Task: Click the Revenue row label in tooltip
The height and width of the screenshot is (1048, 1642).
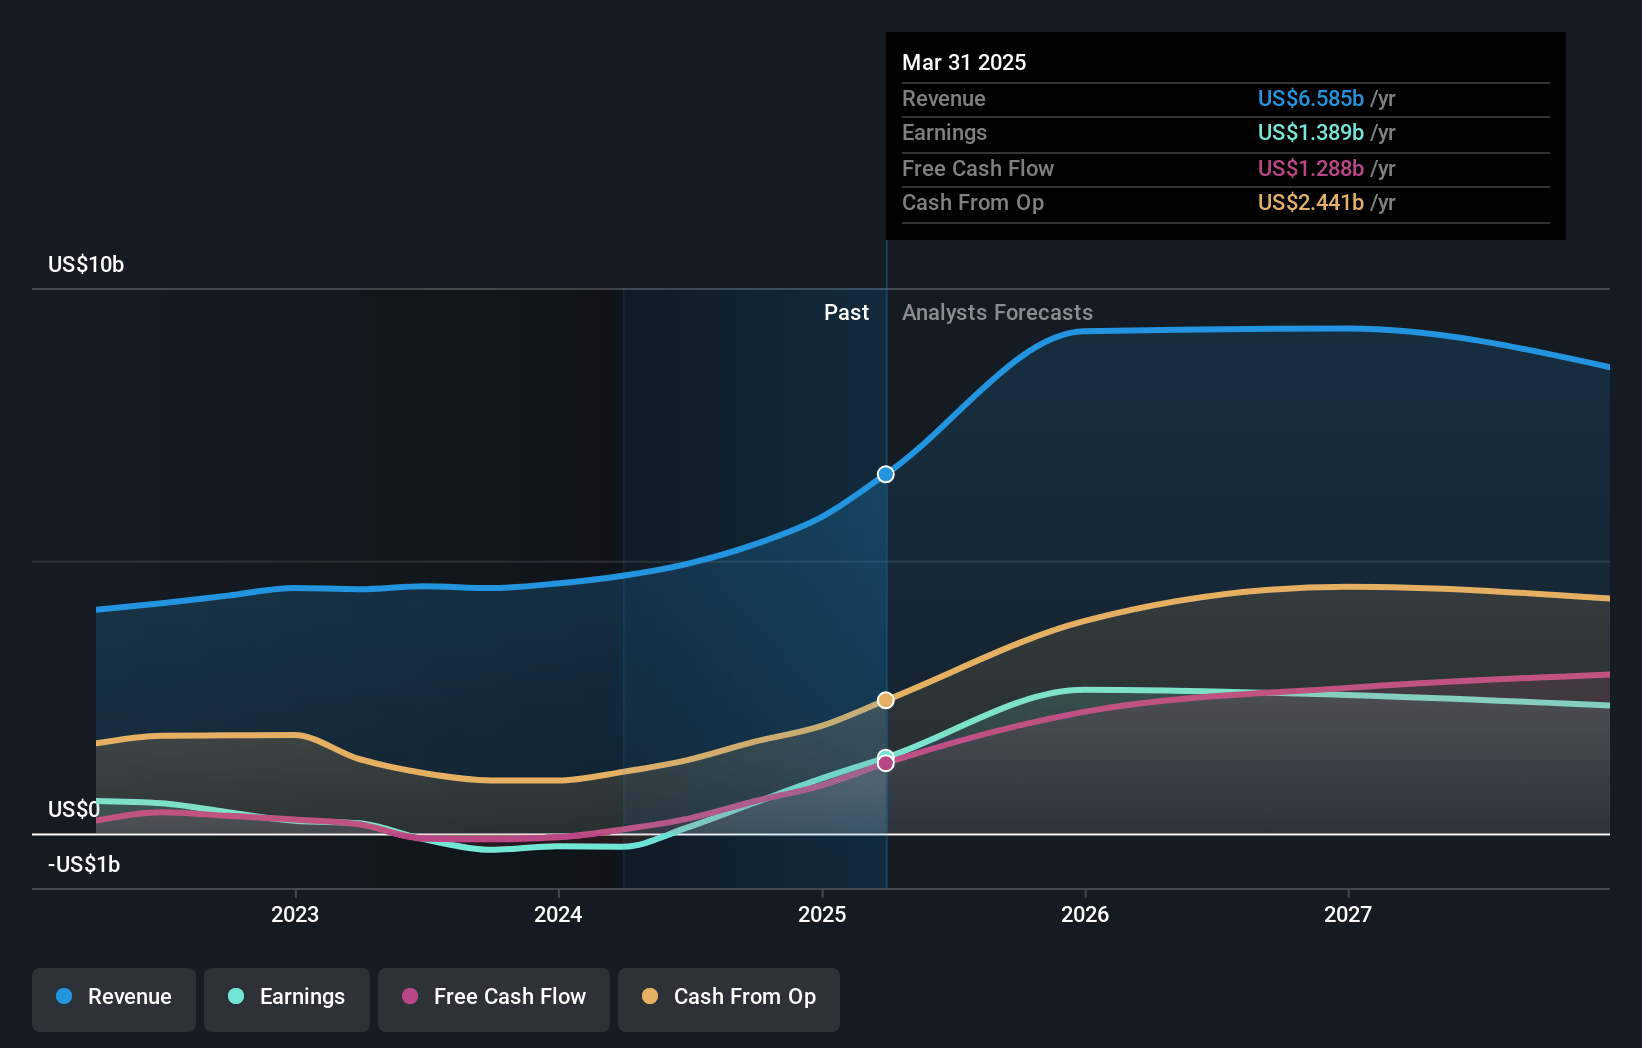Action: (943, 98)
